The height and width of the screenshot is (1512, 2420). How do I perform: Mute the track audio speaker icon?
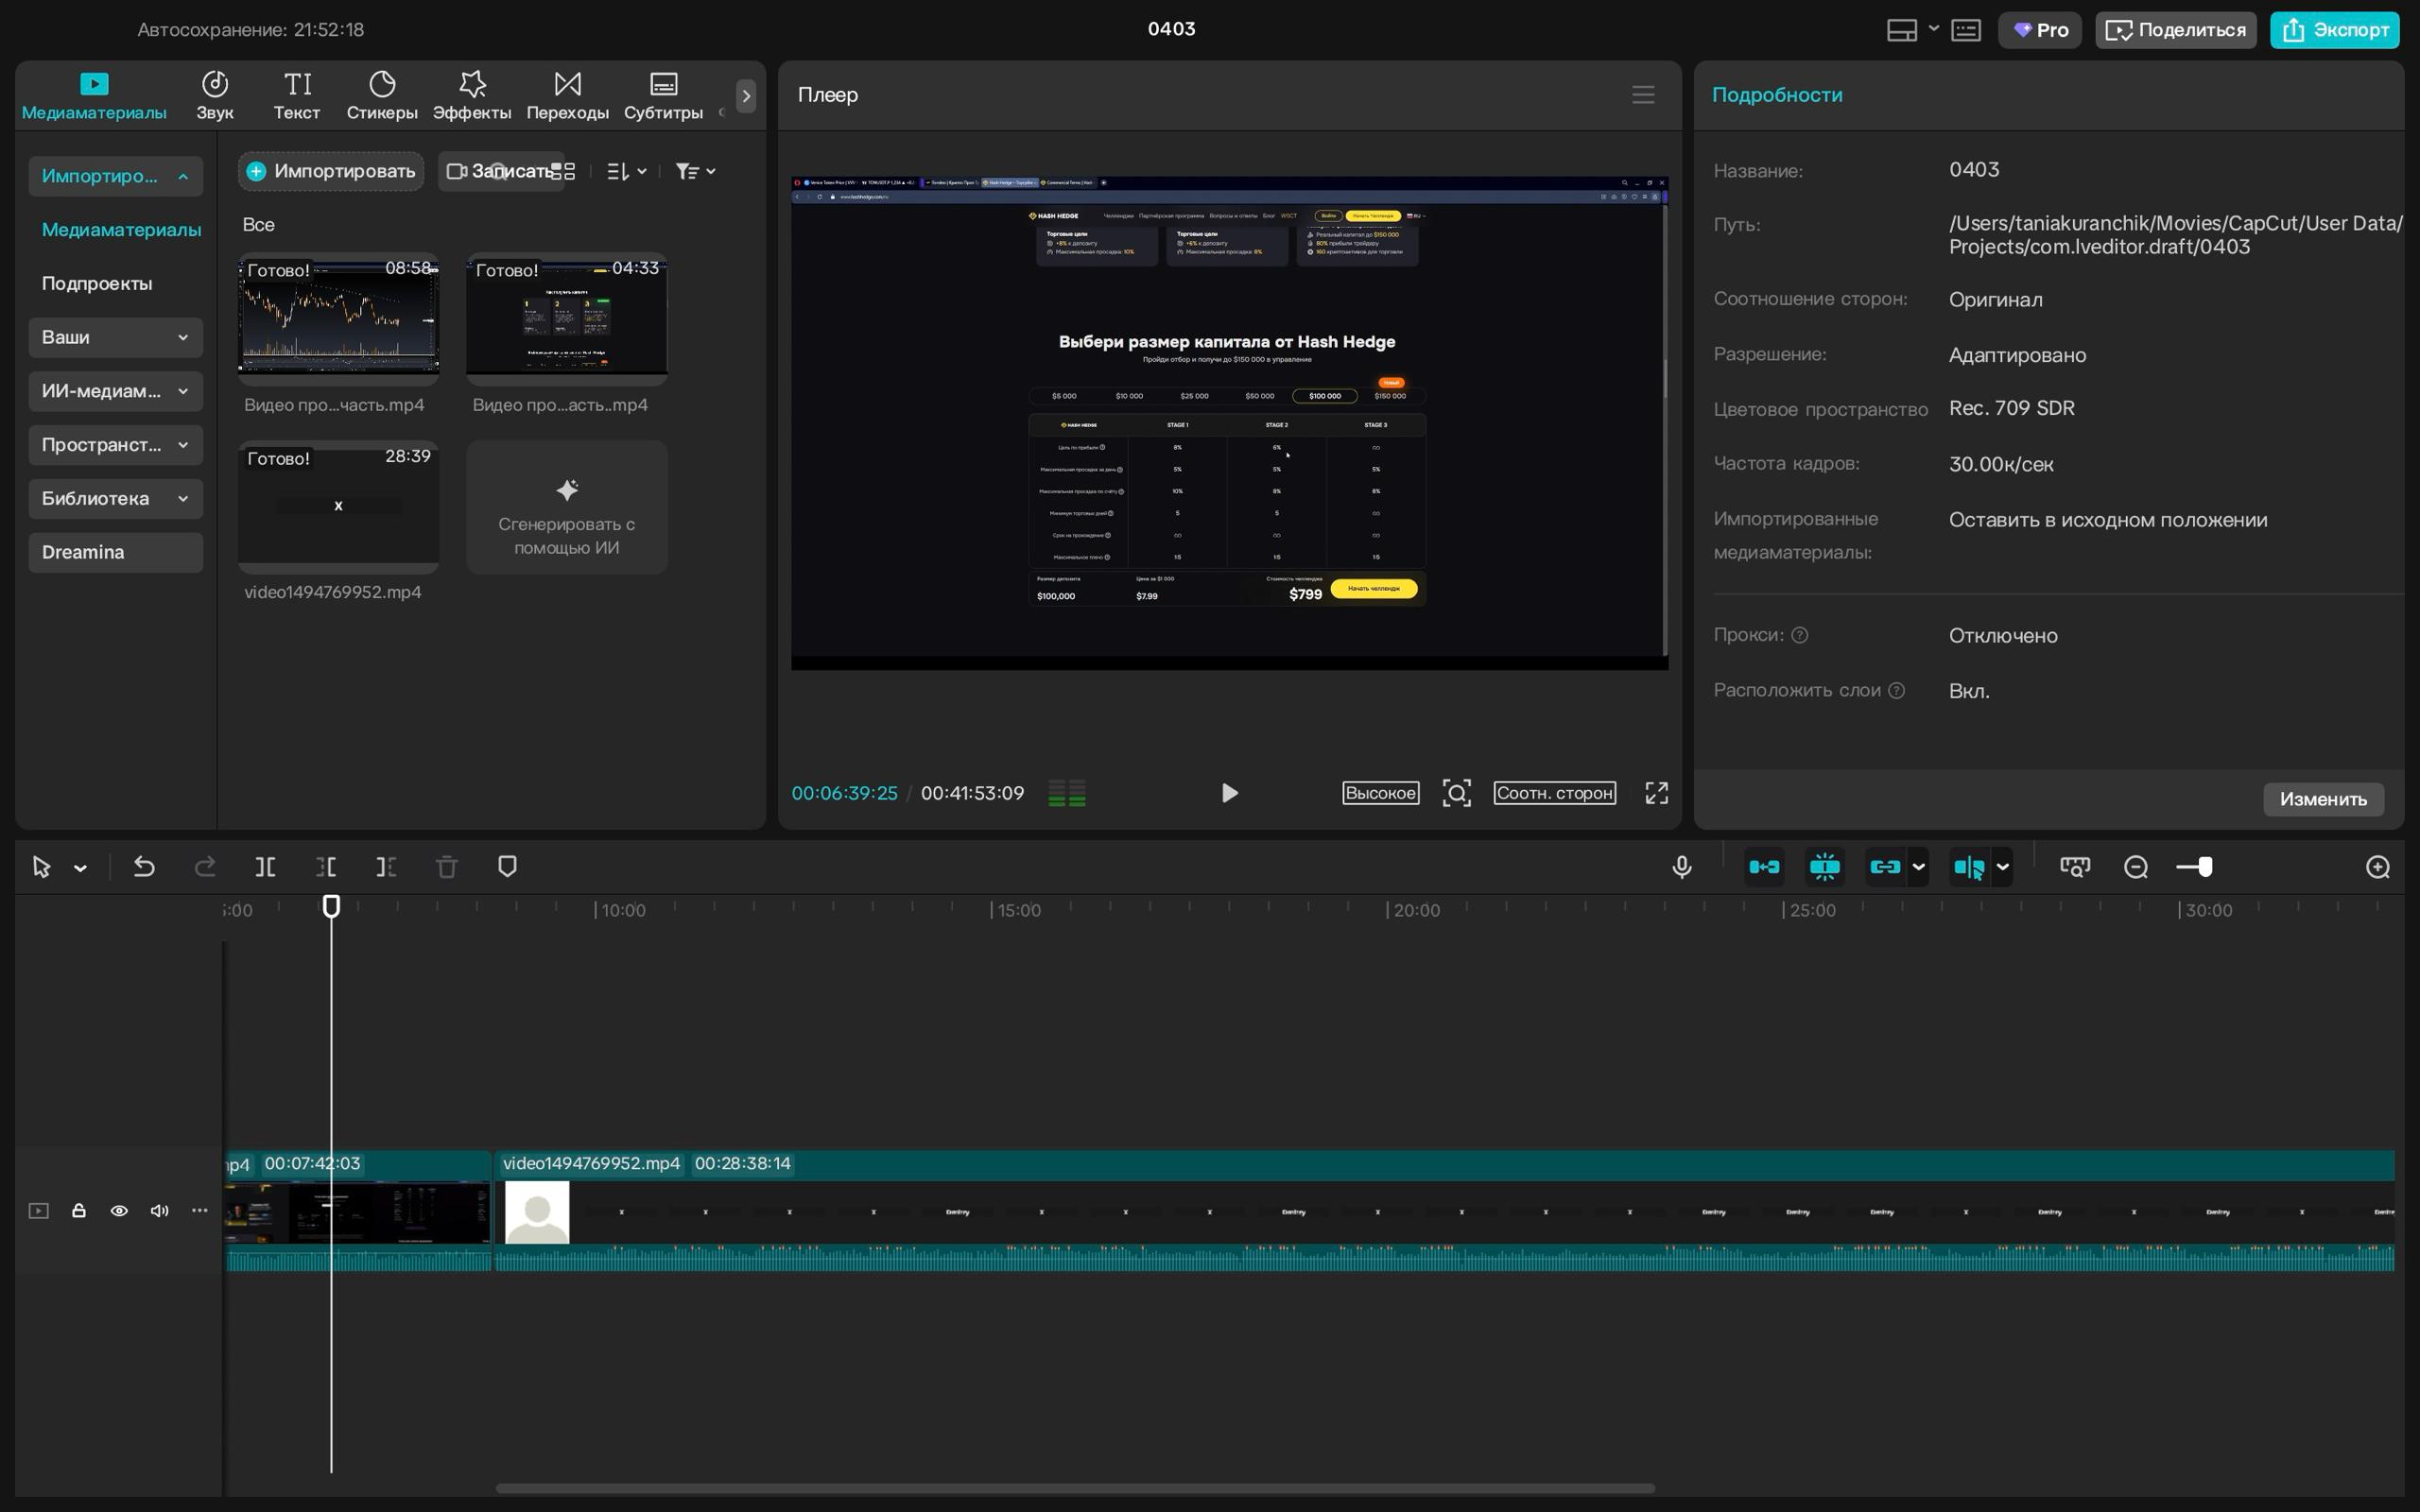159,1211
